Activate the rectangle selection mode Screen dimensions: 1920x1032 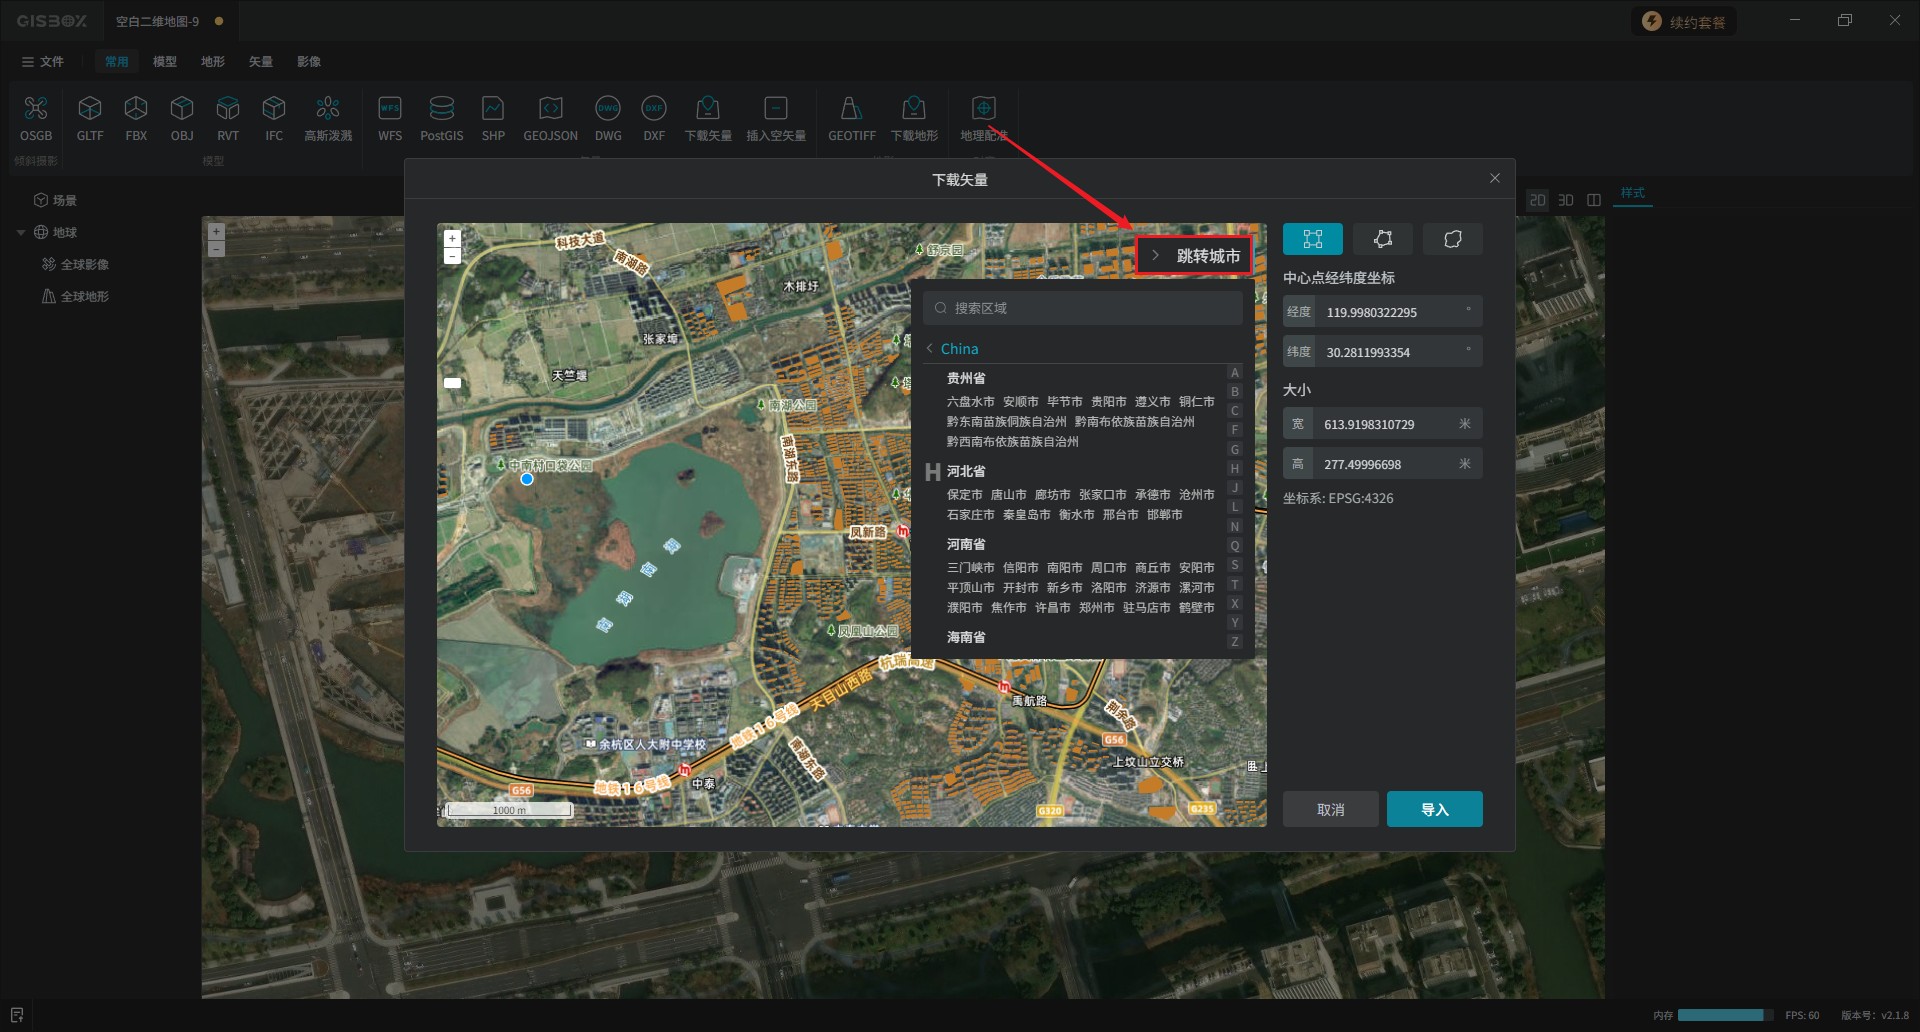[x=1313, y=239]
